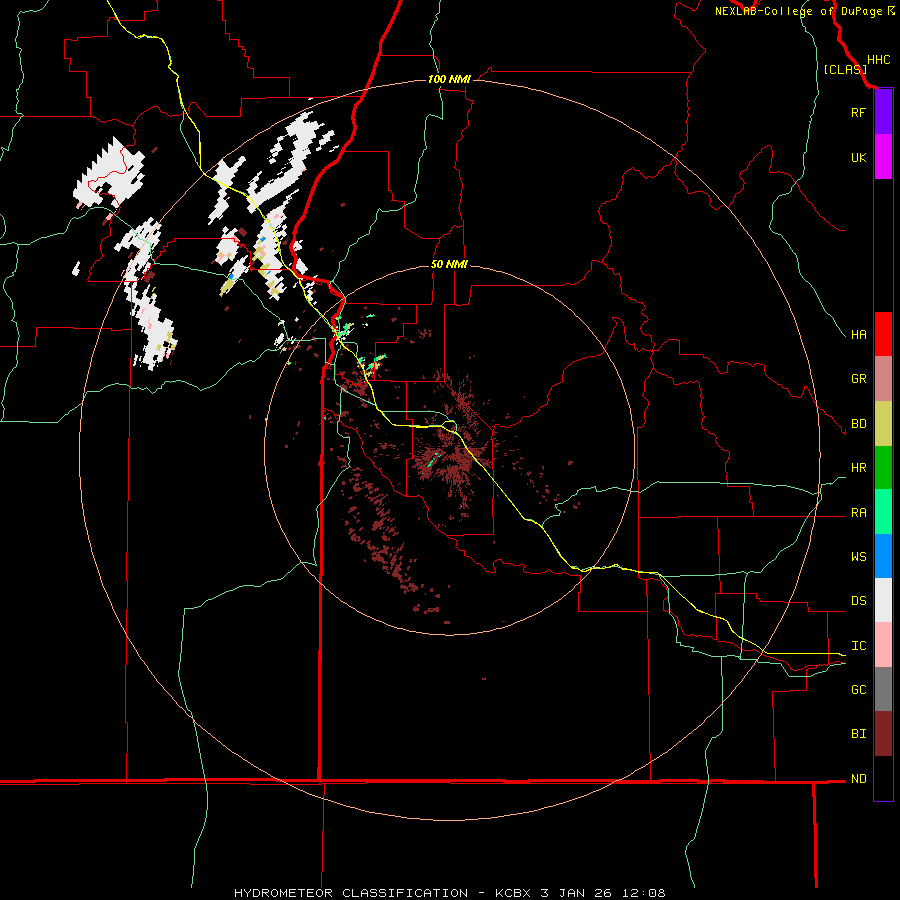The image size is (900, 900).
Task: Click the [CLAS] units label
Action: click(845, 70)
